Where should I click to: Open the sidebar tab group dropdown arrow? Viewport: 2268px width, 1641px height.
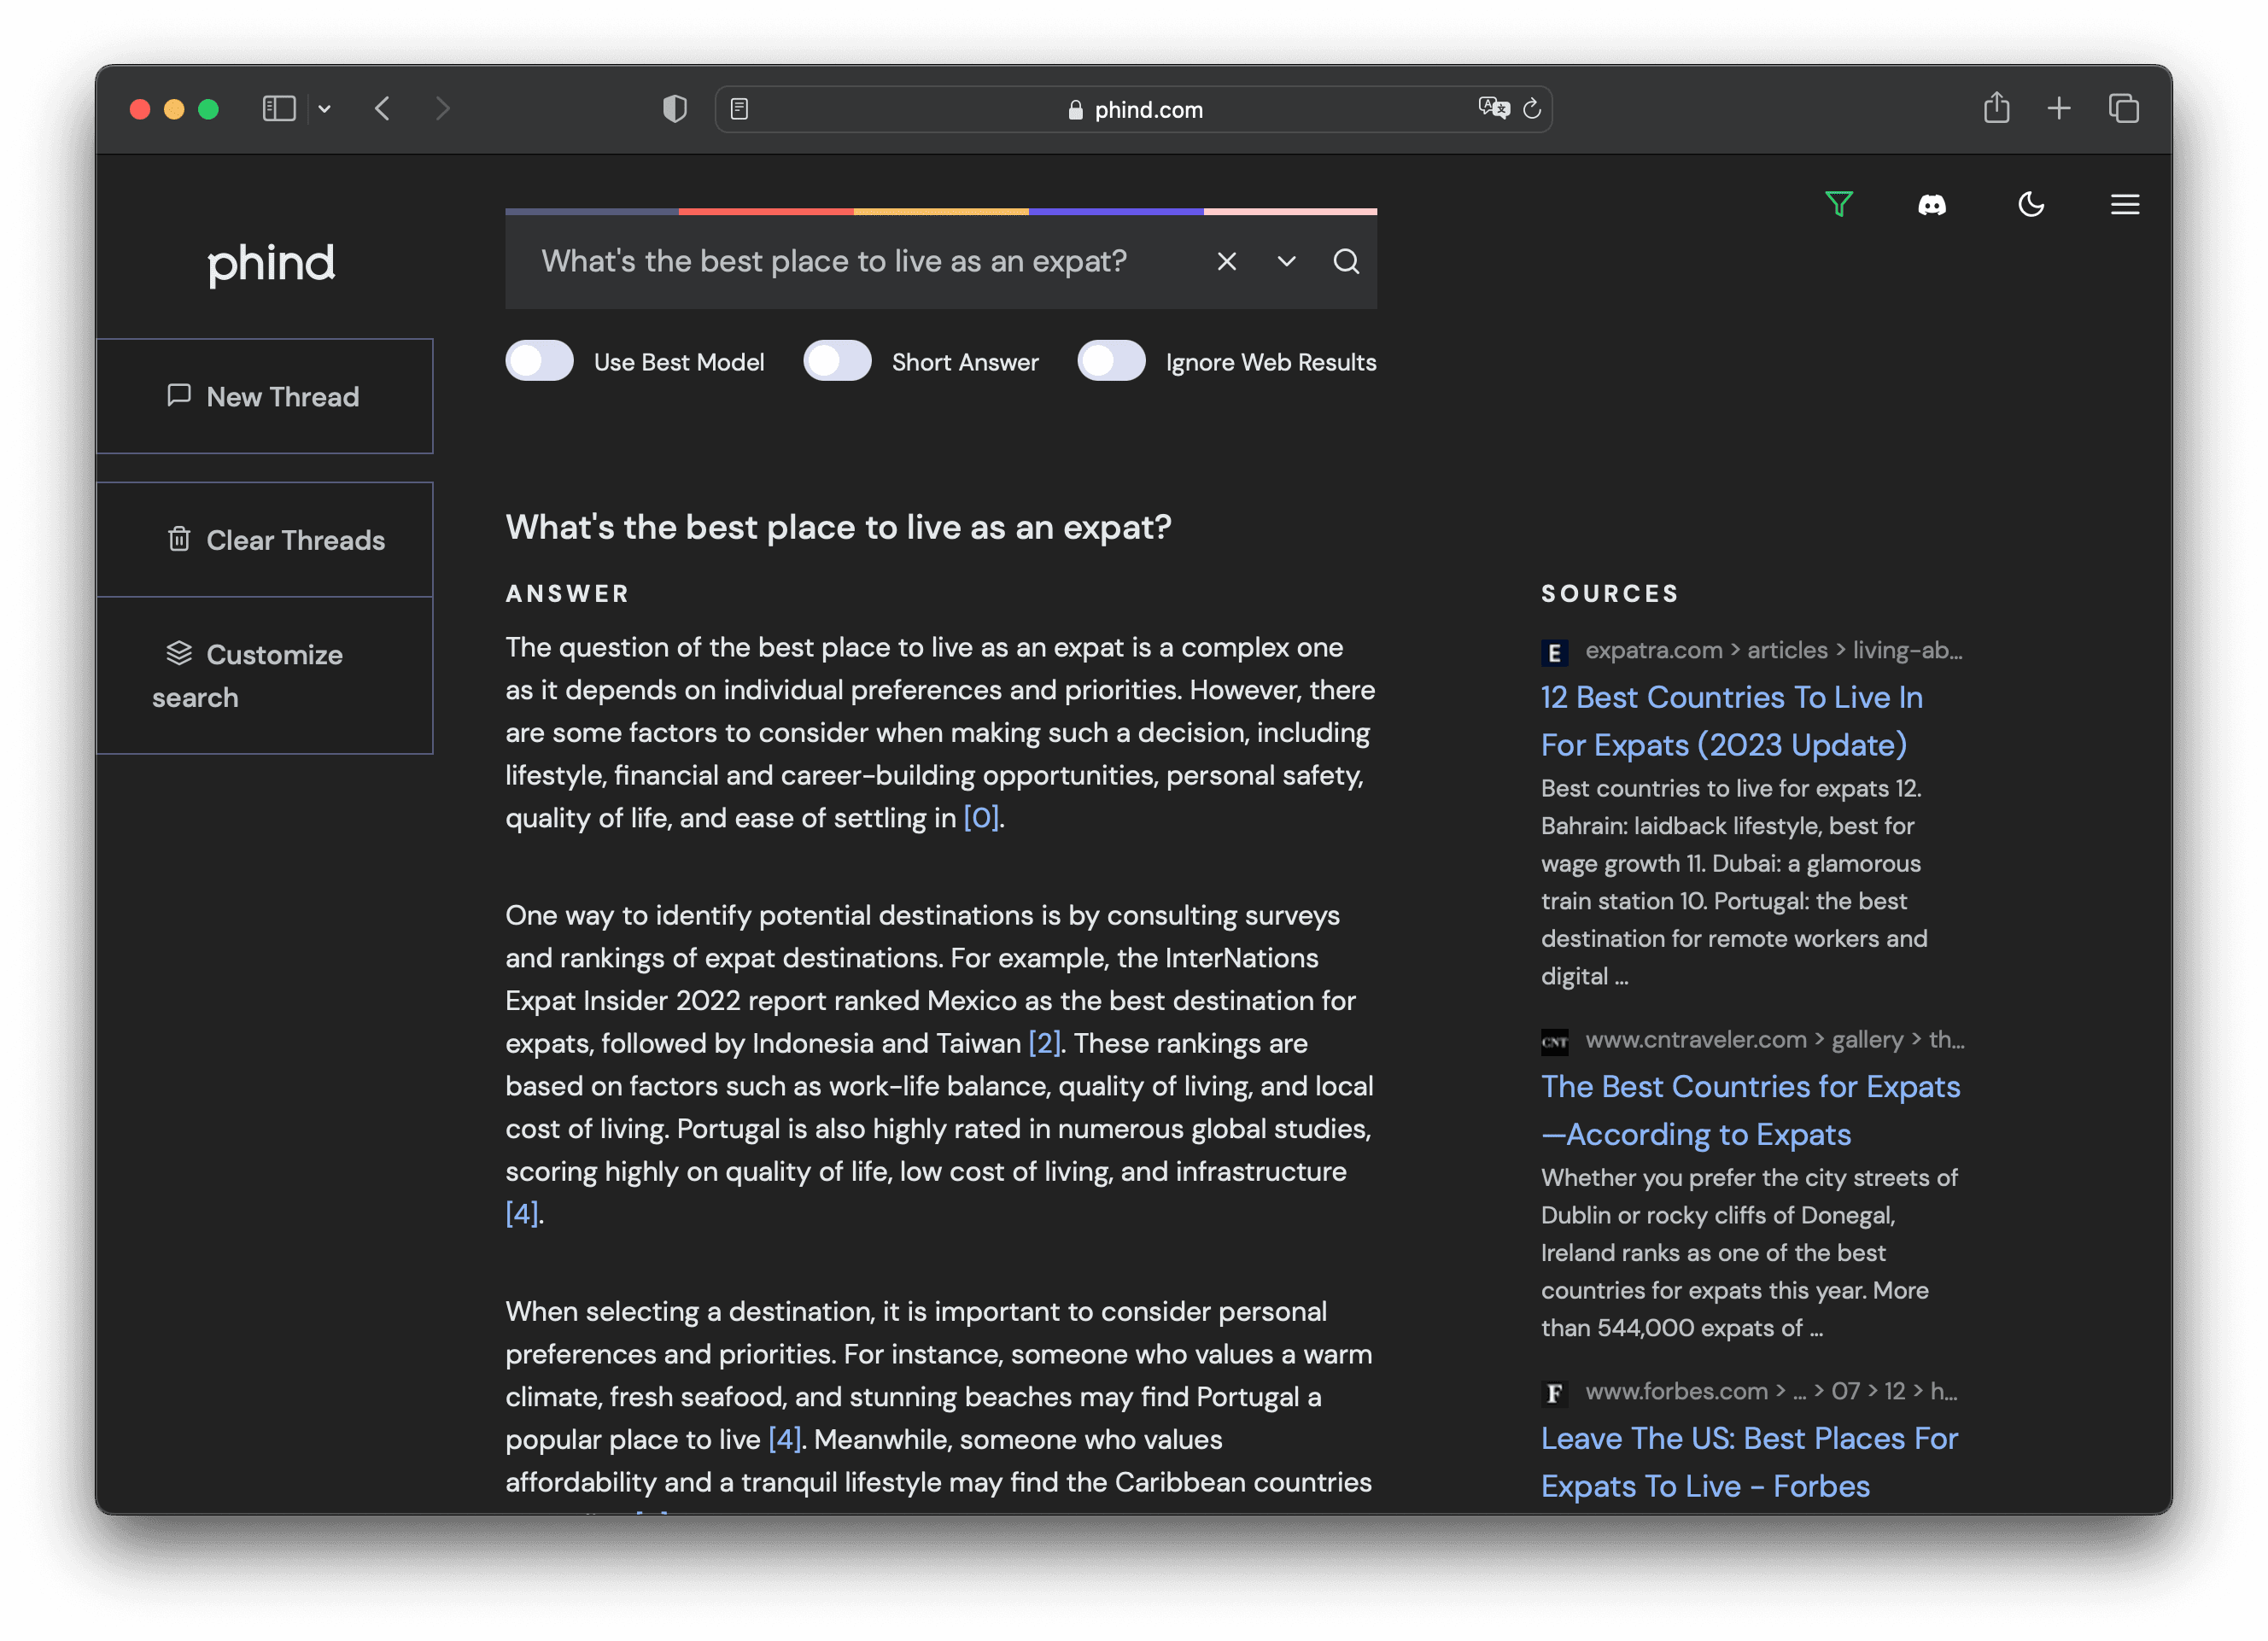324,108
